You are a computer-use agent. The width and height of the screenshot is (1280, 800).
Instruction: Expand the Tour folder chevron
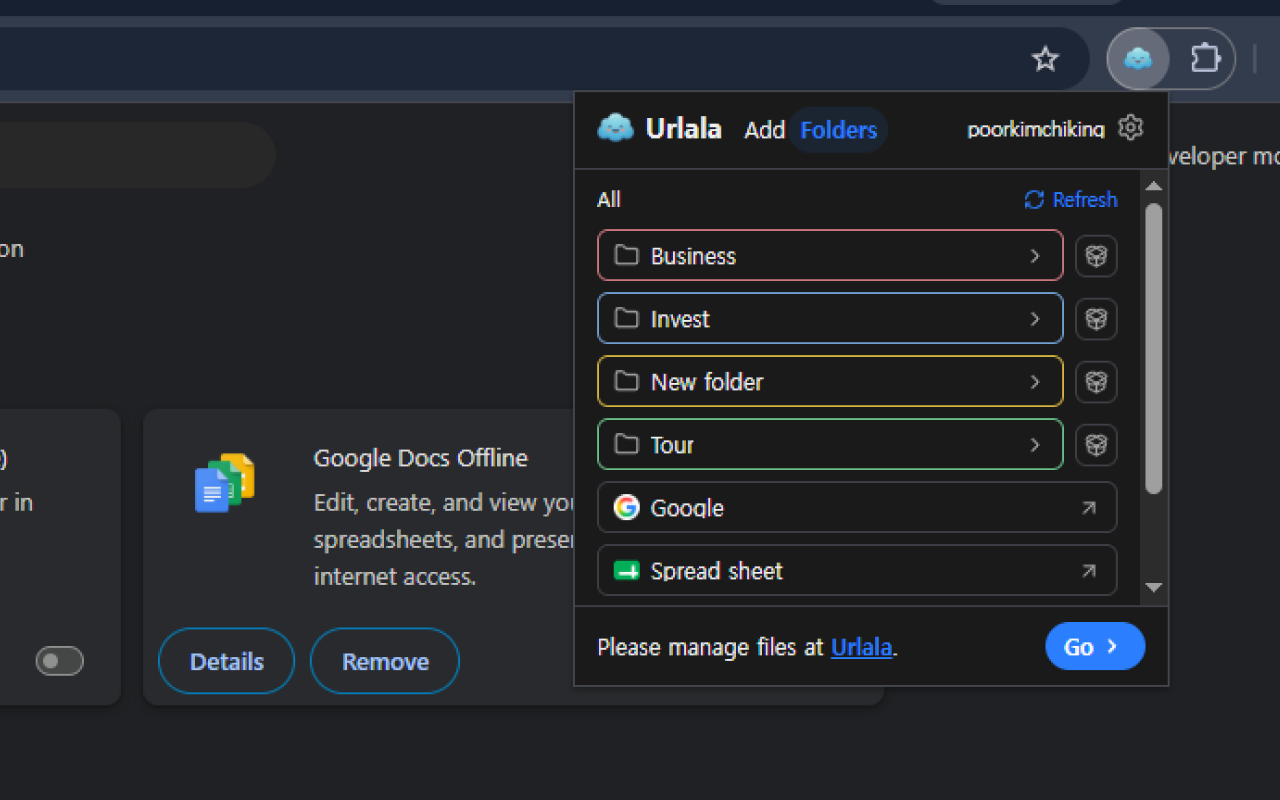1035,445
